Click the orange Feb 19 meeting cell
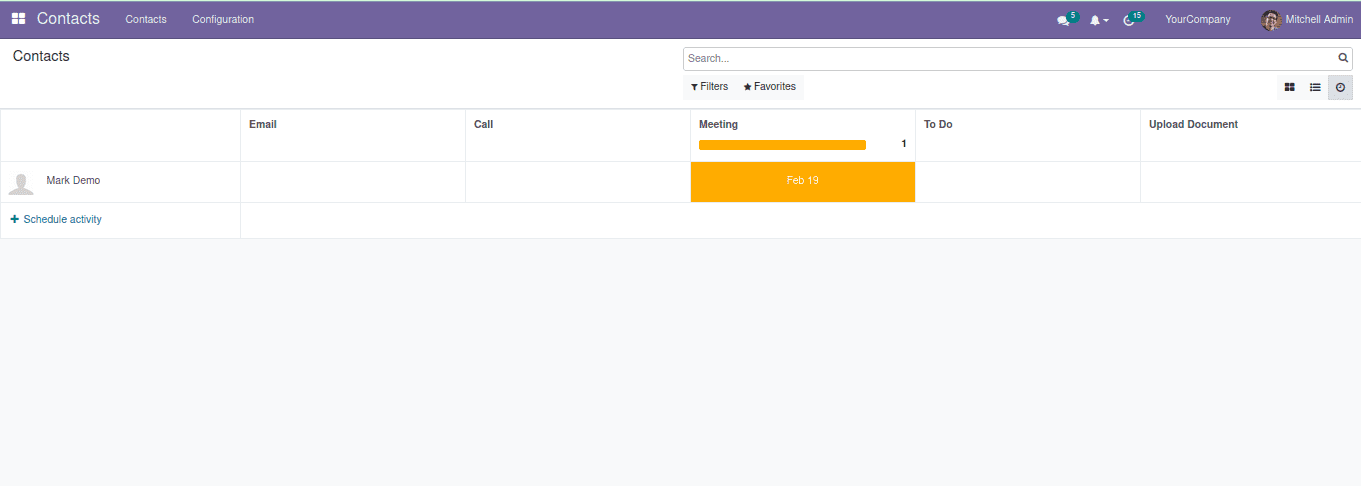The height and width of the screenshot is (486, 1361). (x=802, y=181)
